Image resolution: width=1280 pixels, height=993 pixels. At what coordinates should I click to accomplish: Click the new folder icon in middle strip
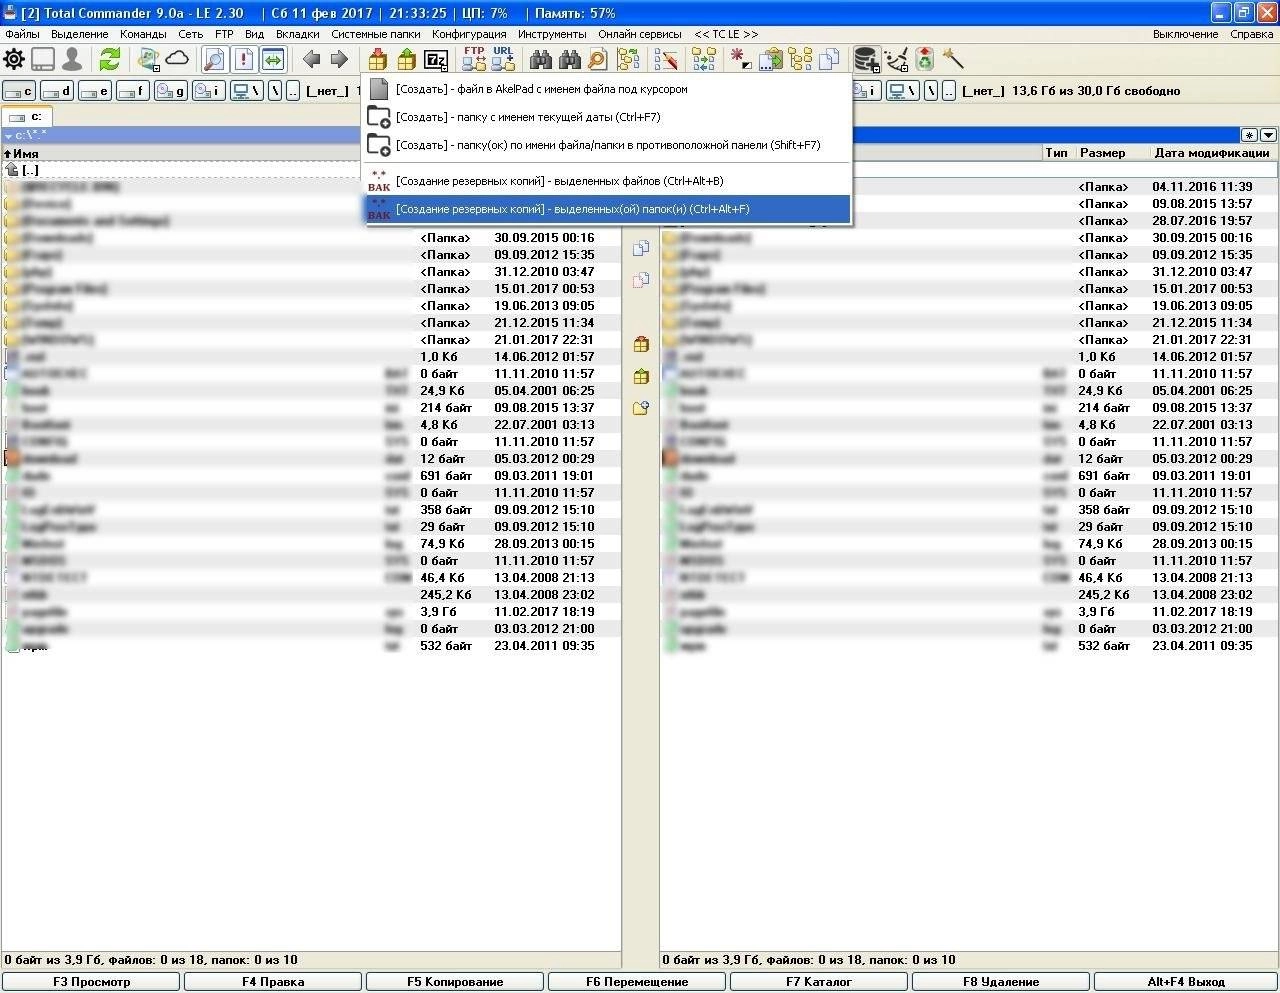pos(641,408)
